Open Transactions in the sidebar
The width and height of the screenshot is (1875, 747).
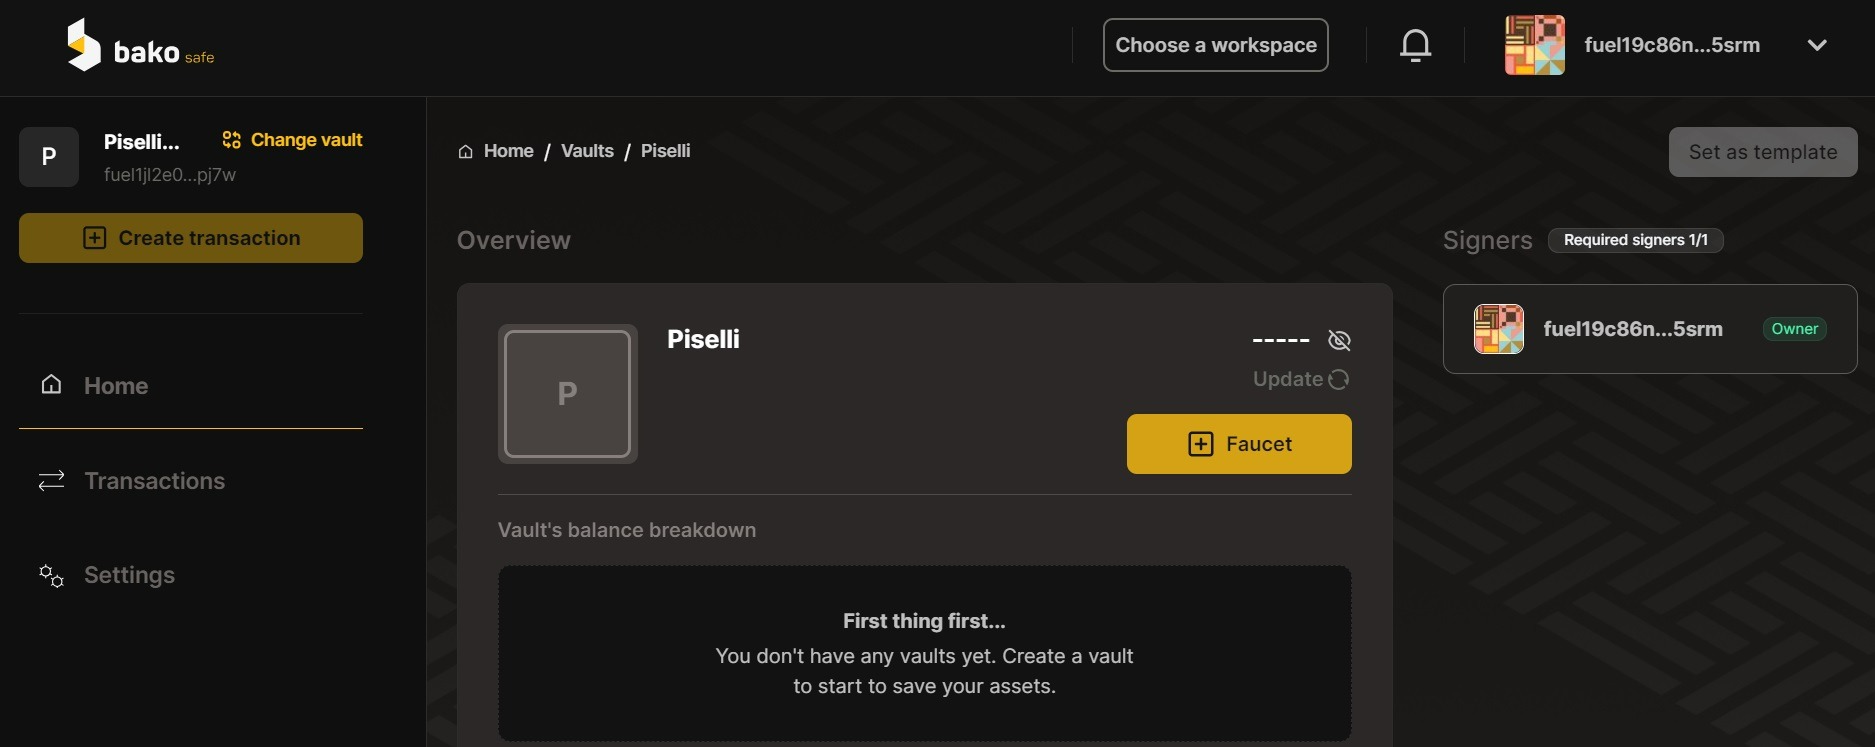tap(154, 481)
